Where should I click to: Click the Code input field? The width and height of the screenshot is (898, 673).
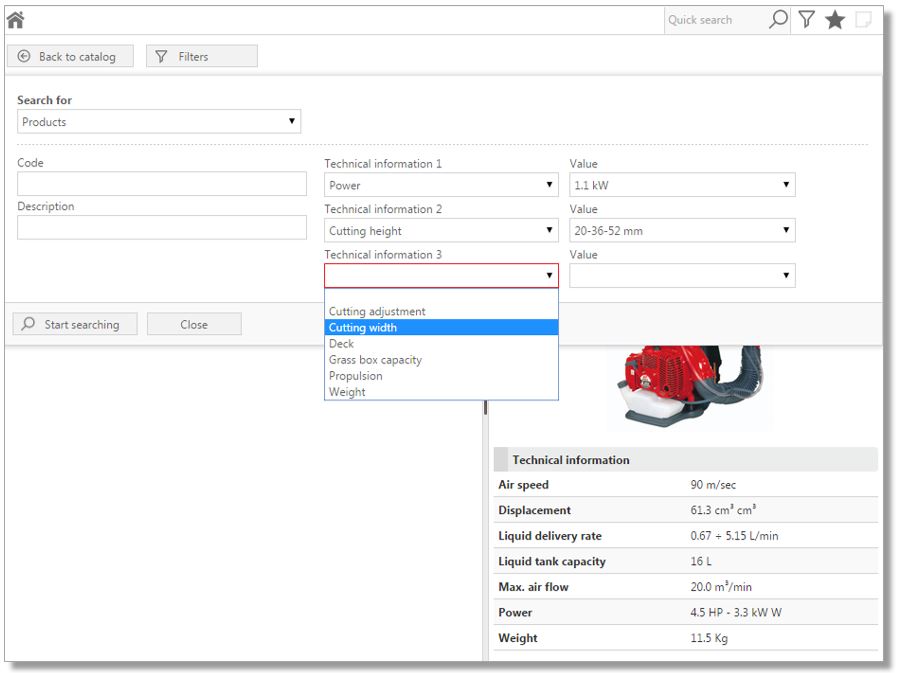(162, 184)
